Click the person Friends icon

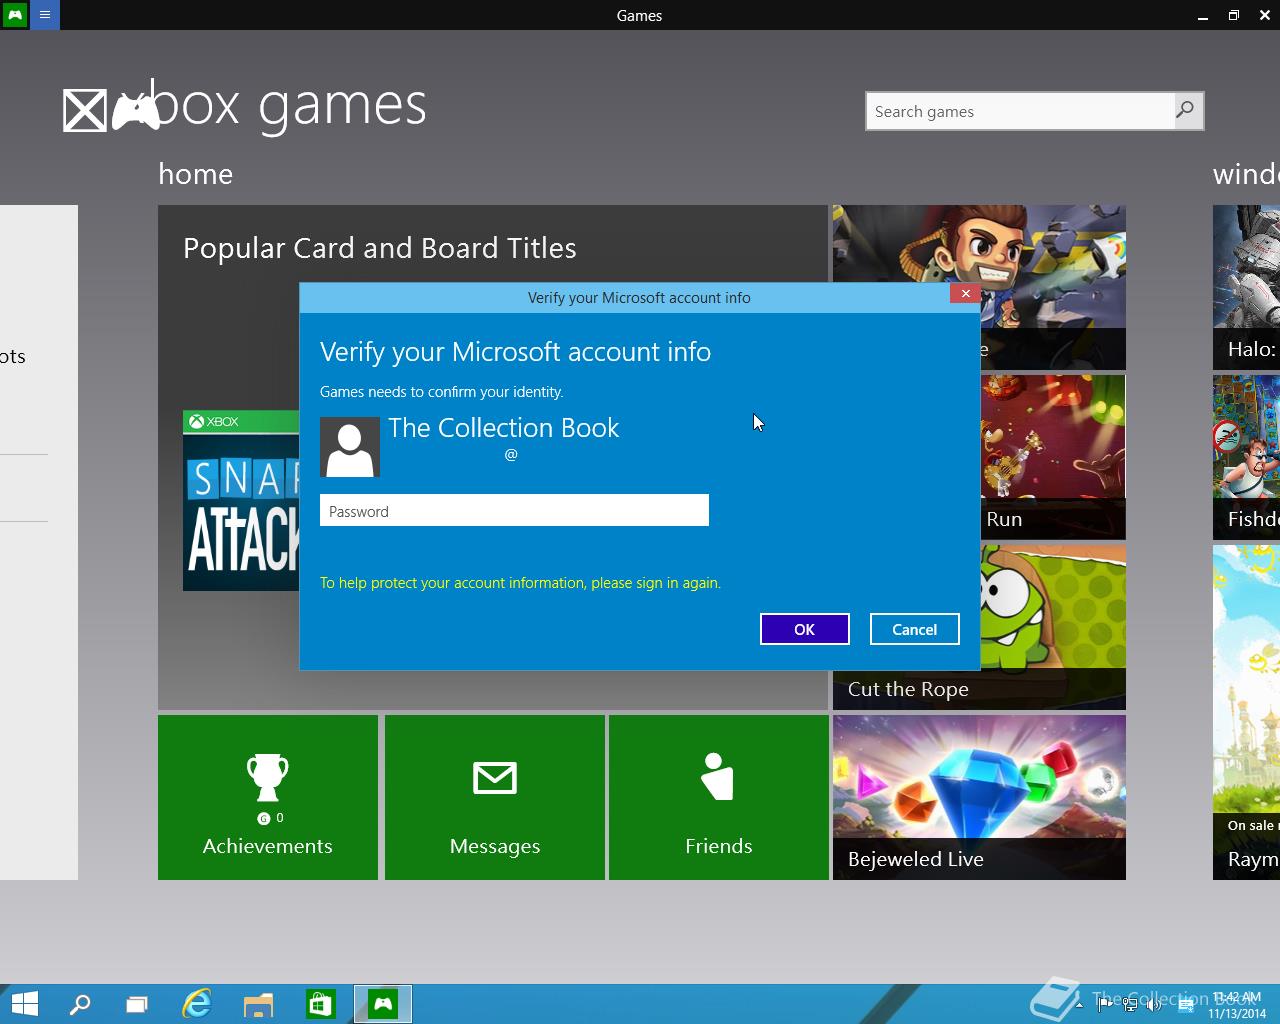(717, 776)
